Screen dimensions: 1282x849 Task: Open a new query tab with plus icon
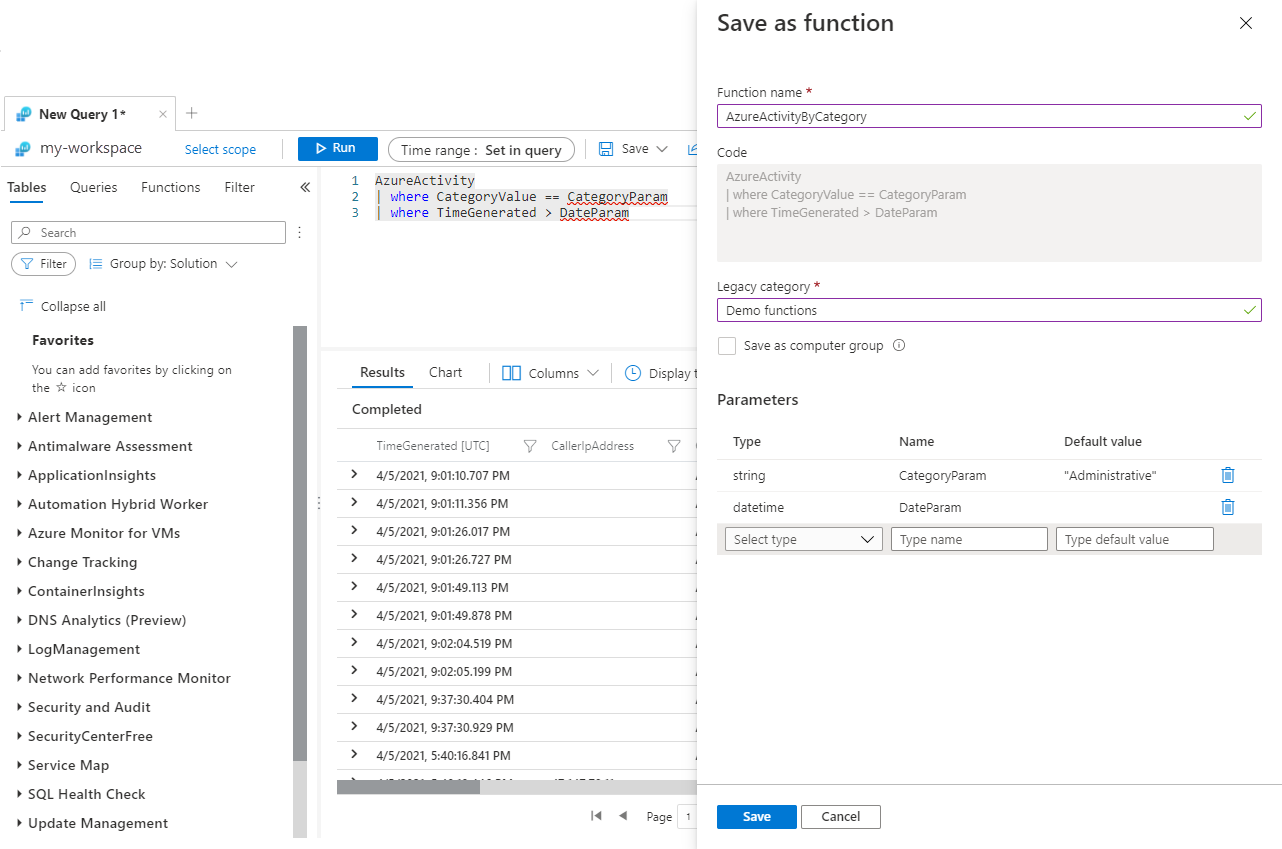pyautogui.click(x=192, y=113)
